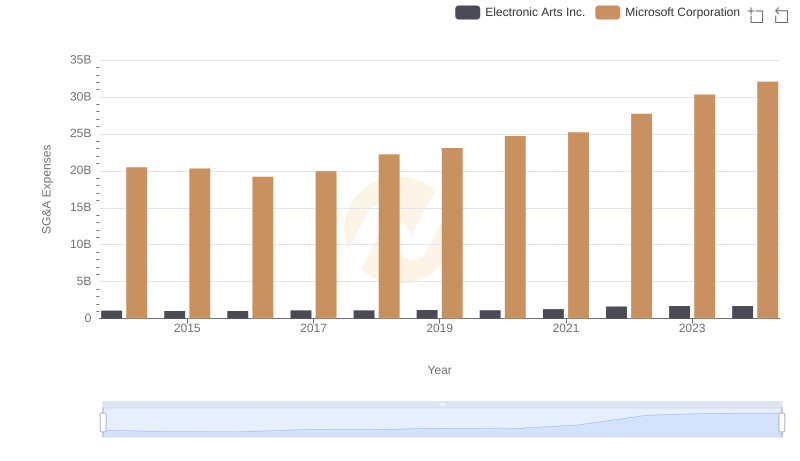Image resolution: width=800 pixels, height=461 pixels.
Task: Click the Electronic Arts bar for 2019
Action: [427, 314]
